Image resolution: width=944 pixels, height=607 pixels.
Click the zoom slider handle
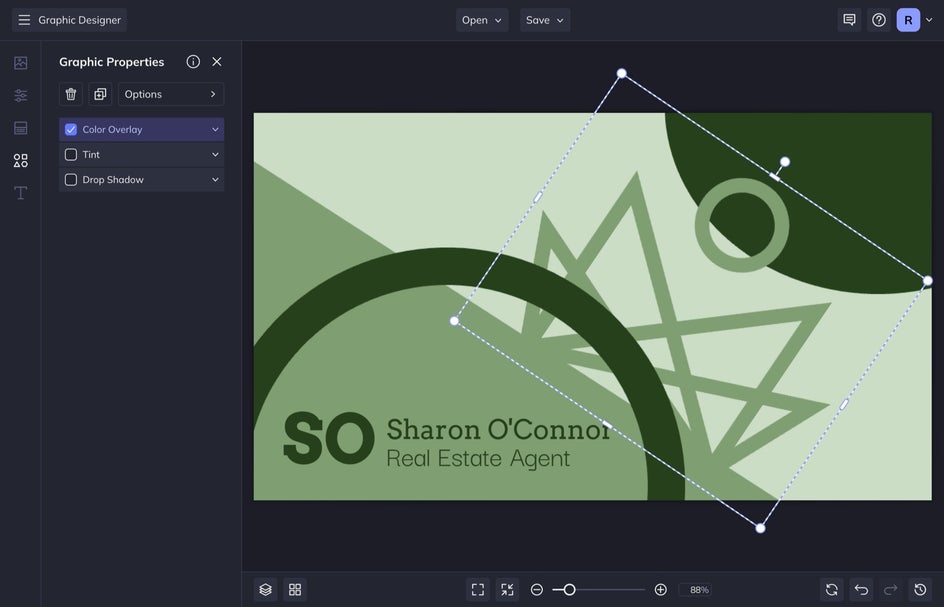click(569, 590)
